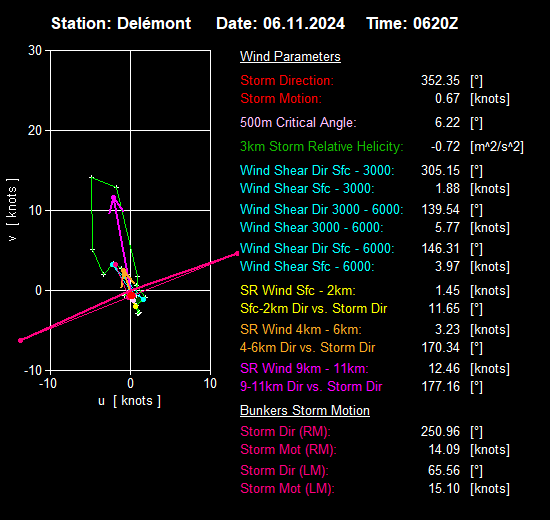Click the magenta marker at hodograph top
Screen dimensions: 550x520
[x=114, y=198]
